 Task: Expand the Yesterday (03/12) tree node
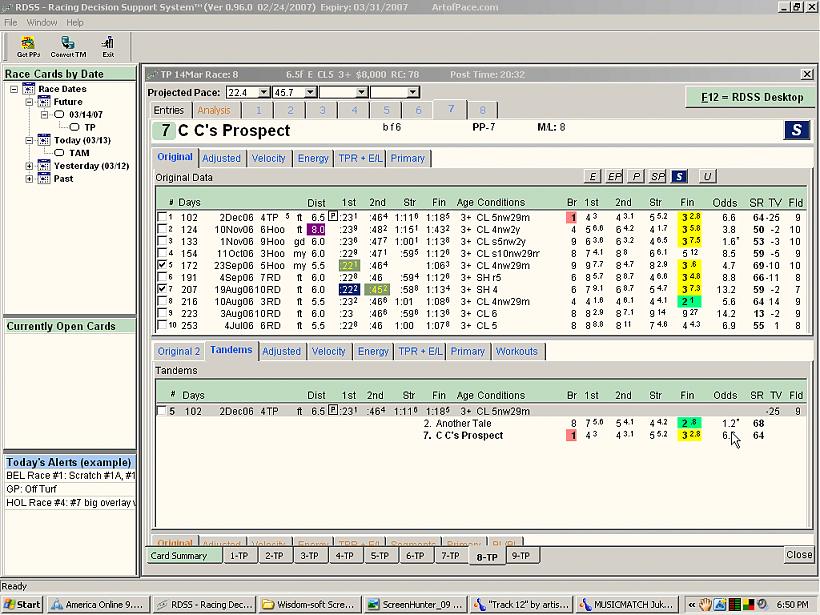point(29,166)
